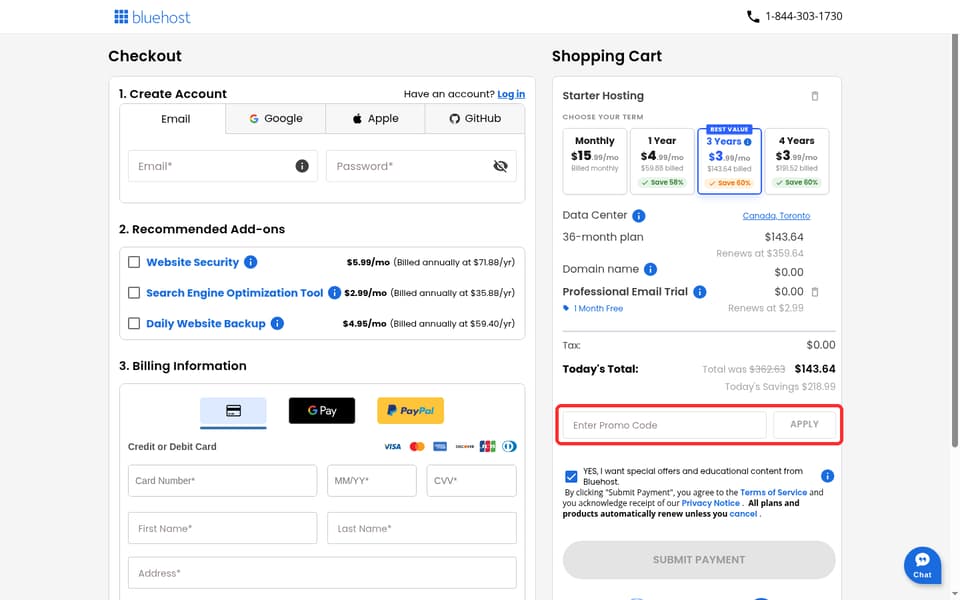Focus the Enter Promo Code field

point(664,425)
